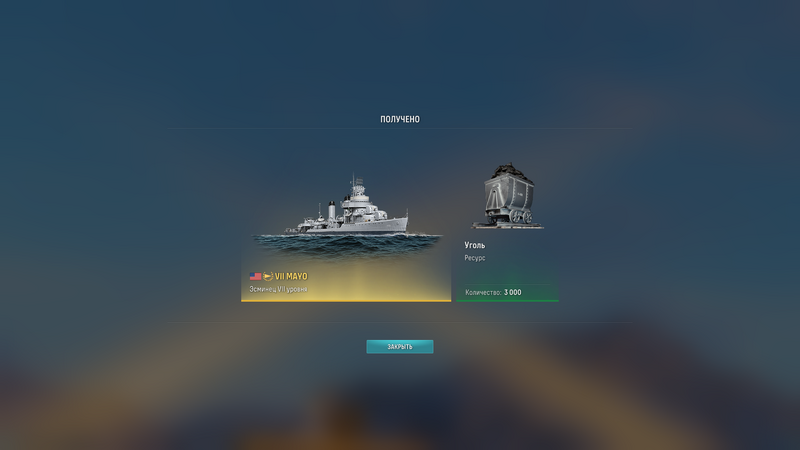Click the Количество label text
The image size is (800, 450).
coord(483,292)
